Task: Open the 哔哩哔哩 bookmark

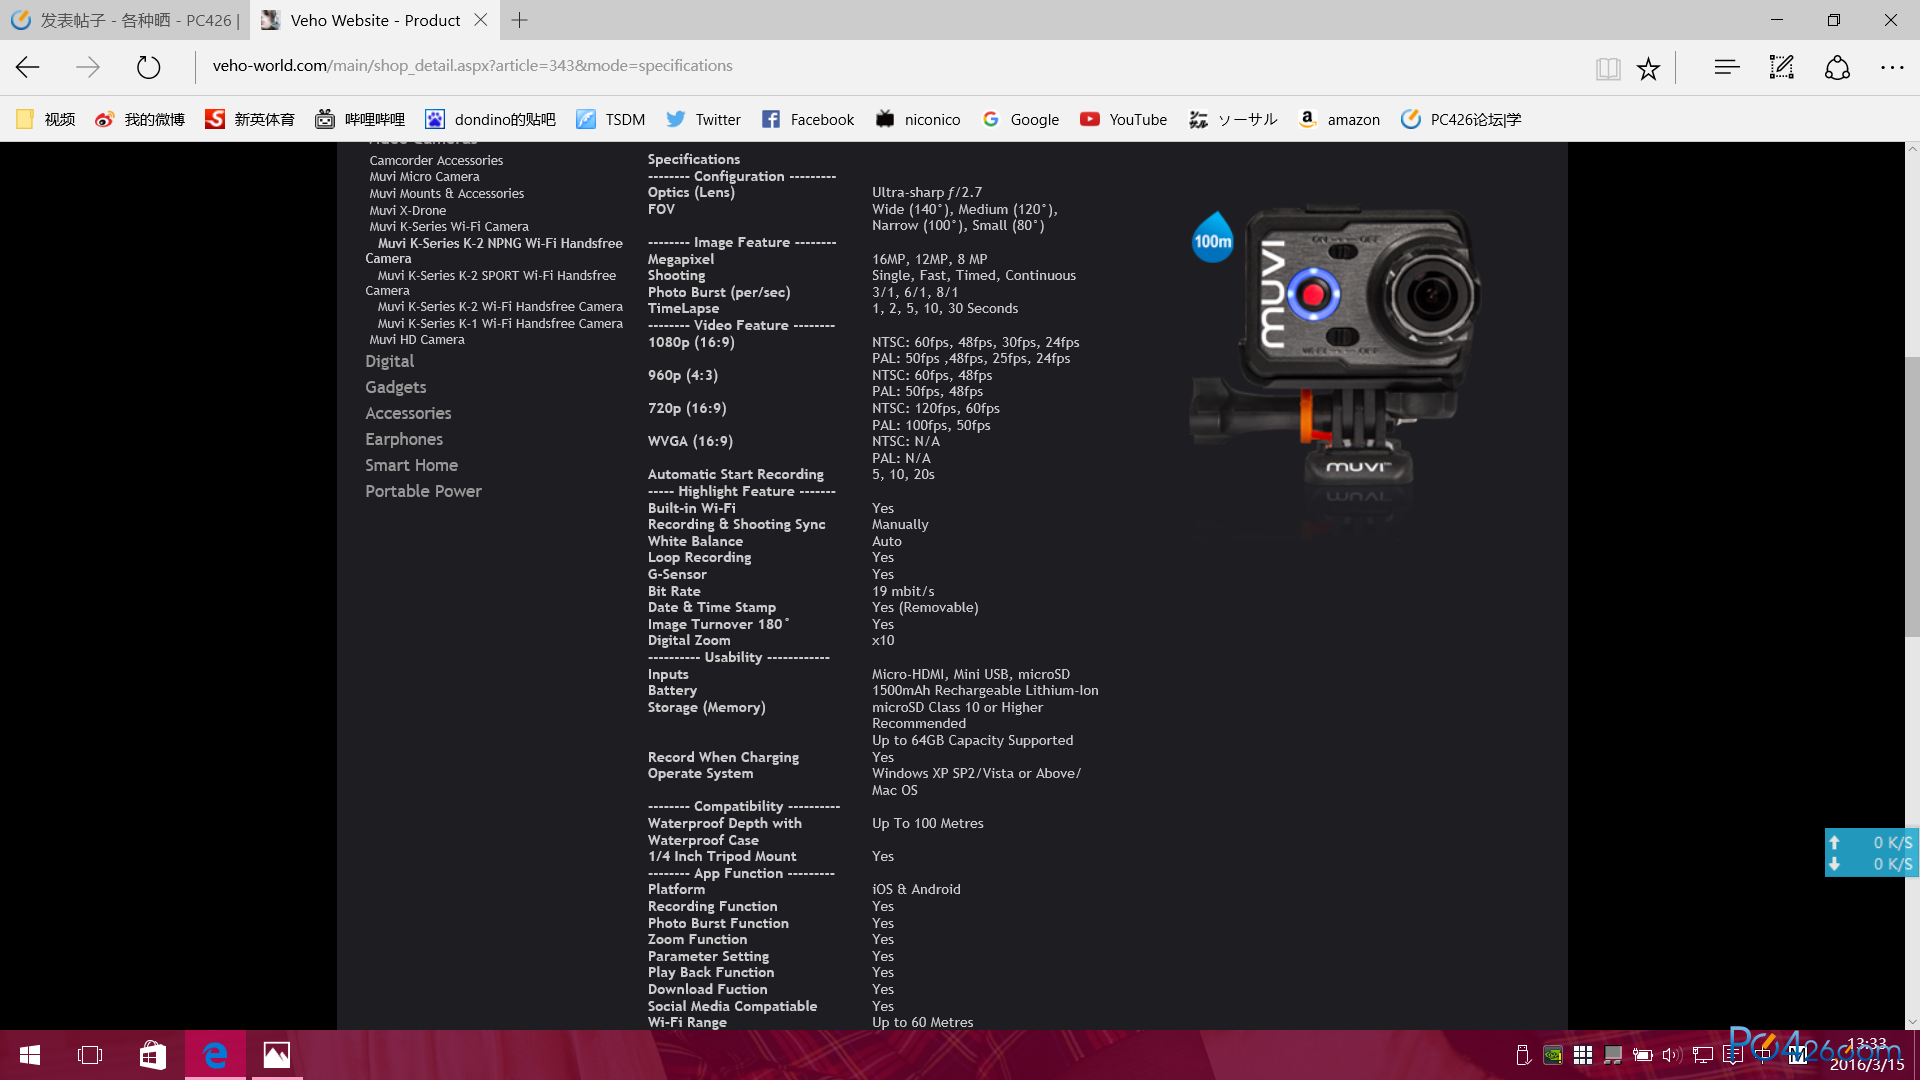Action: pos(360,119)
